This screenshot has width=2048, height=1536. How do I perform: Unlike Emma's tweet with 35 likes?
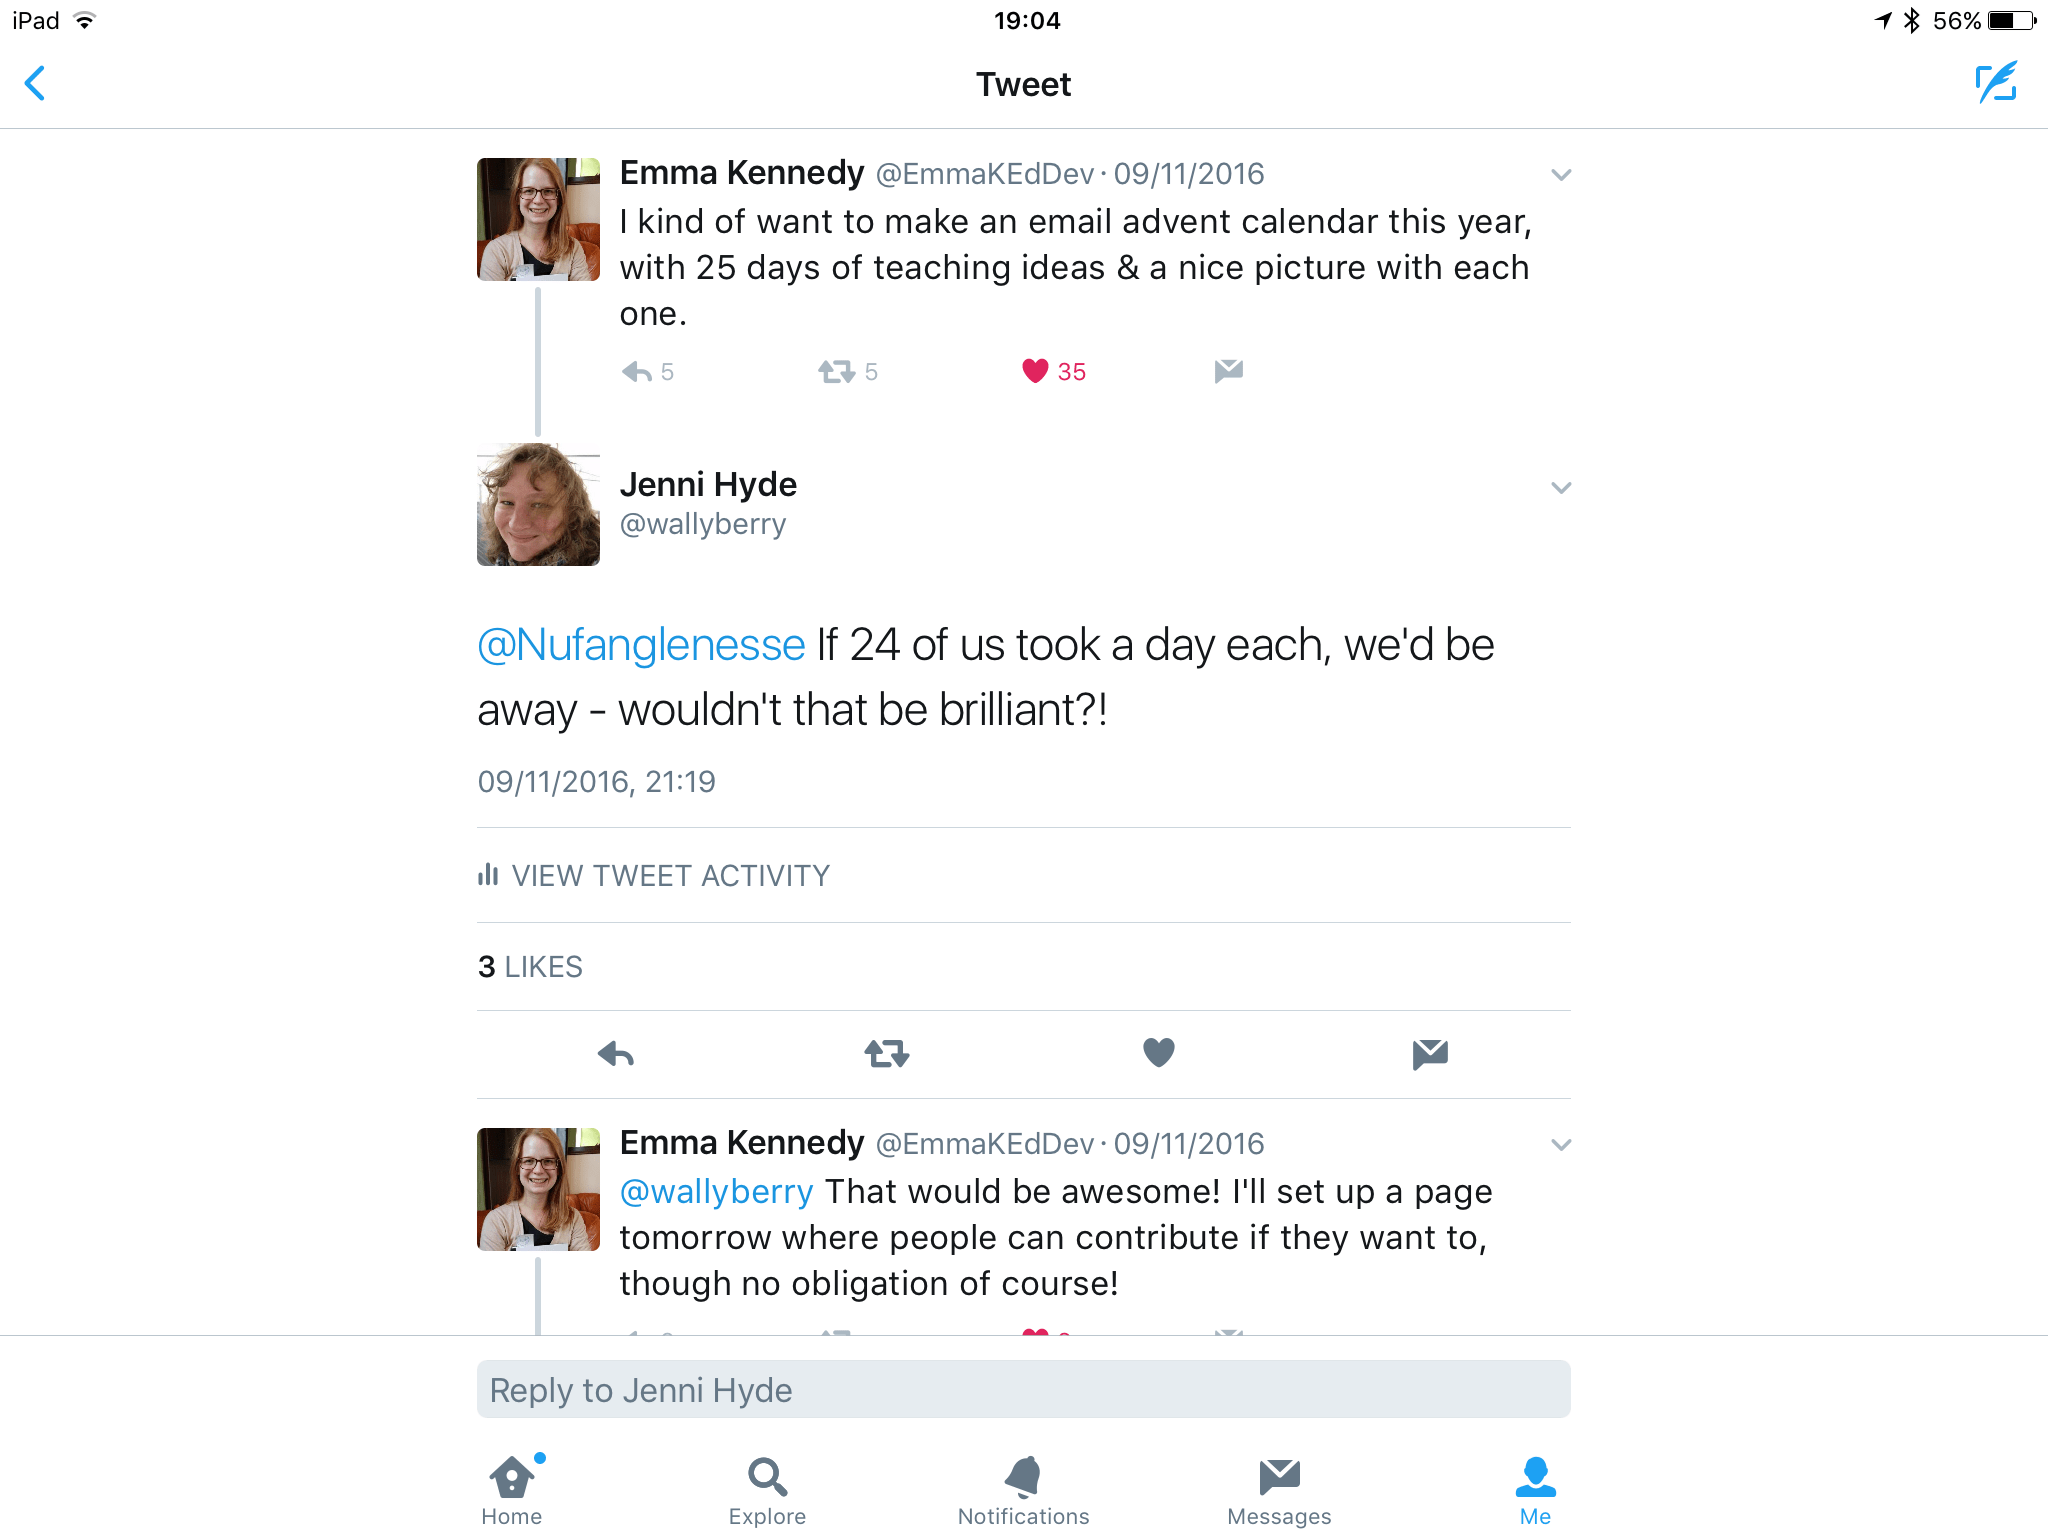pyautogui.click(x=1035, y=371)
